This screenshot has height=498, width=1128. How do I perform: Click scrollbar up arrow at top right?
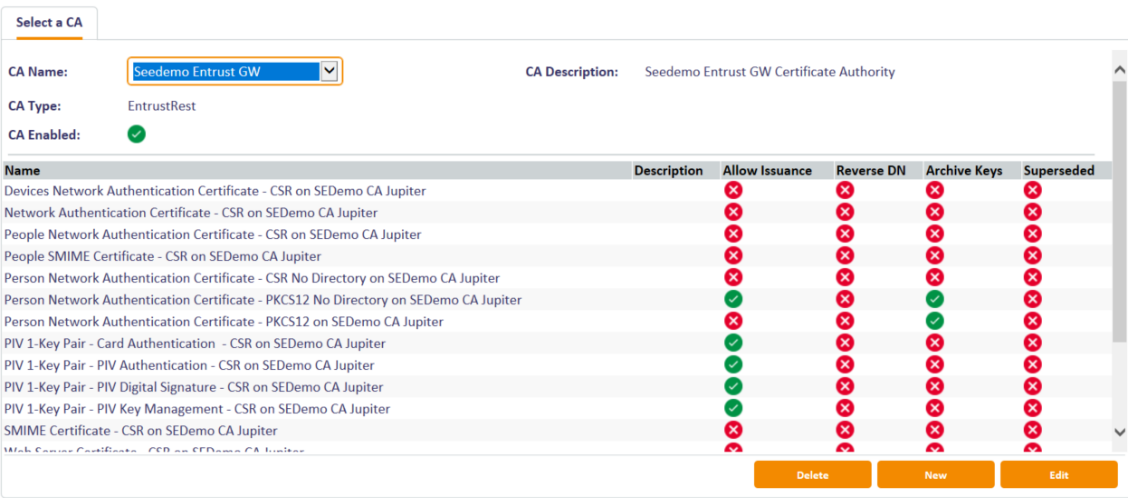coord(1119,70)
